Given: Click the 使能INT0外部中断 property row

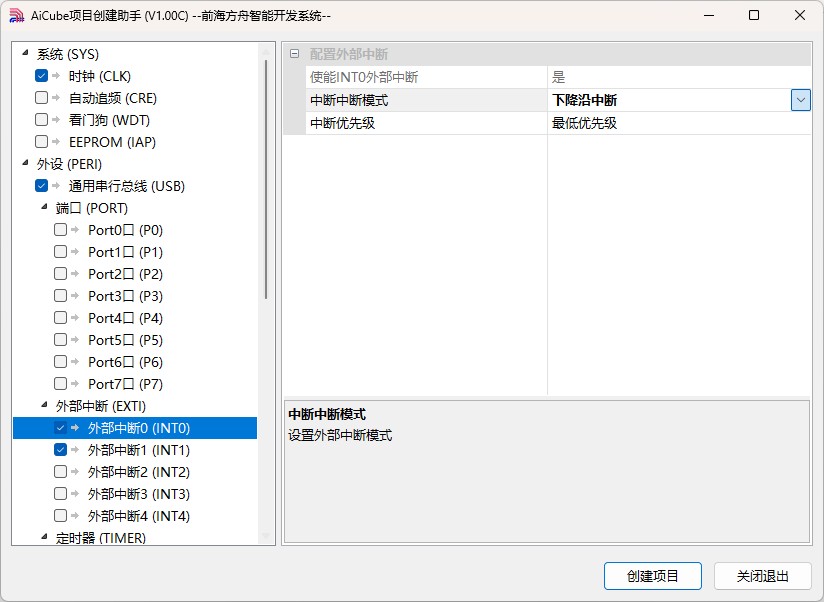Looking at the screenshot, I should (x=558, y=77).
